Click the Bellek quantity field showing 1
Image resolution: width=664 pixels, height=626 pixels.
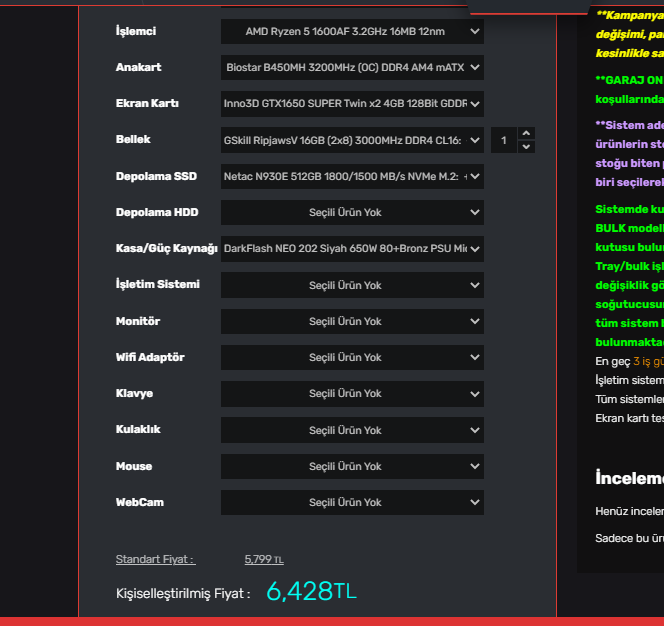[x=504, y=140]
